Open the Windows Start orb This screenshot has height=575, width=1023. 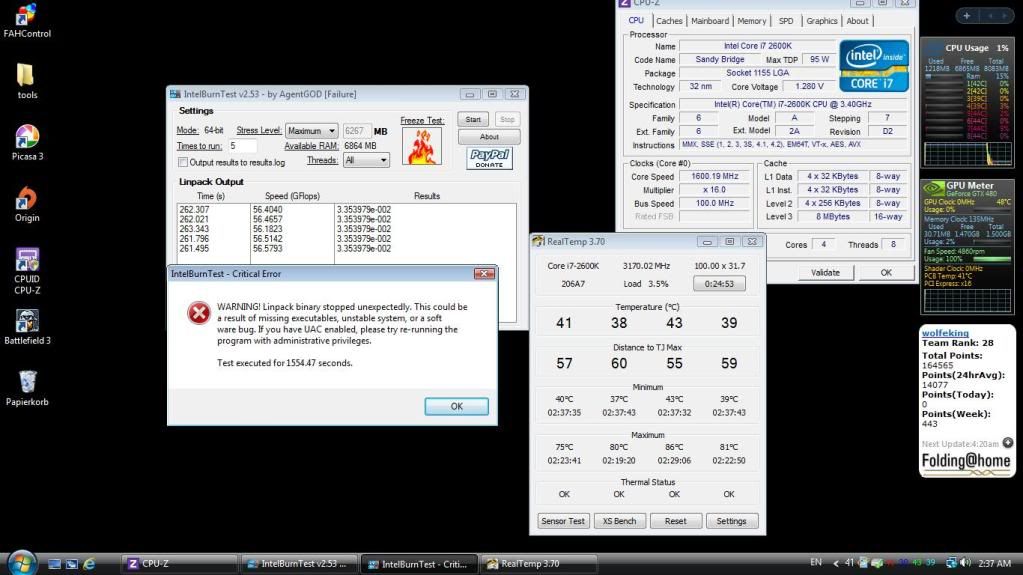(22, 563)
